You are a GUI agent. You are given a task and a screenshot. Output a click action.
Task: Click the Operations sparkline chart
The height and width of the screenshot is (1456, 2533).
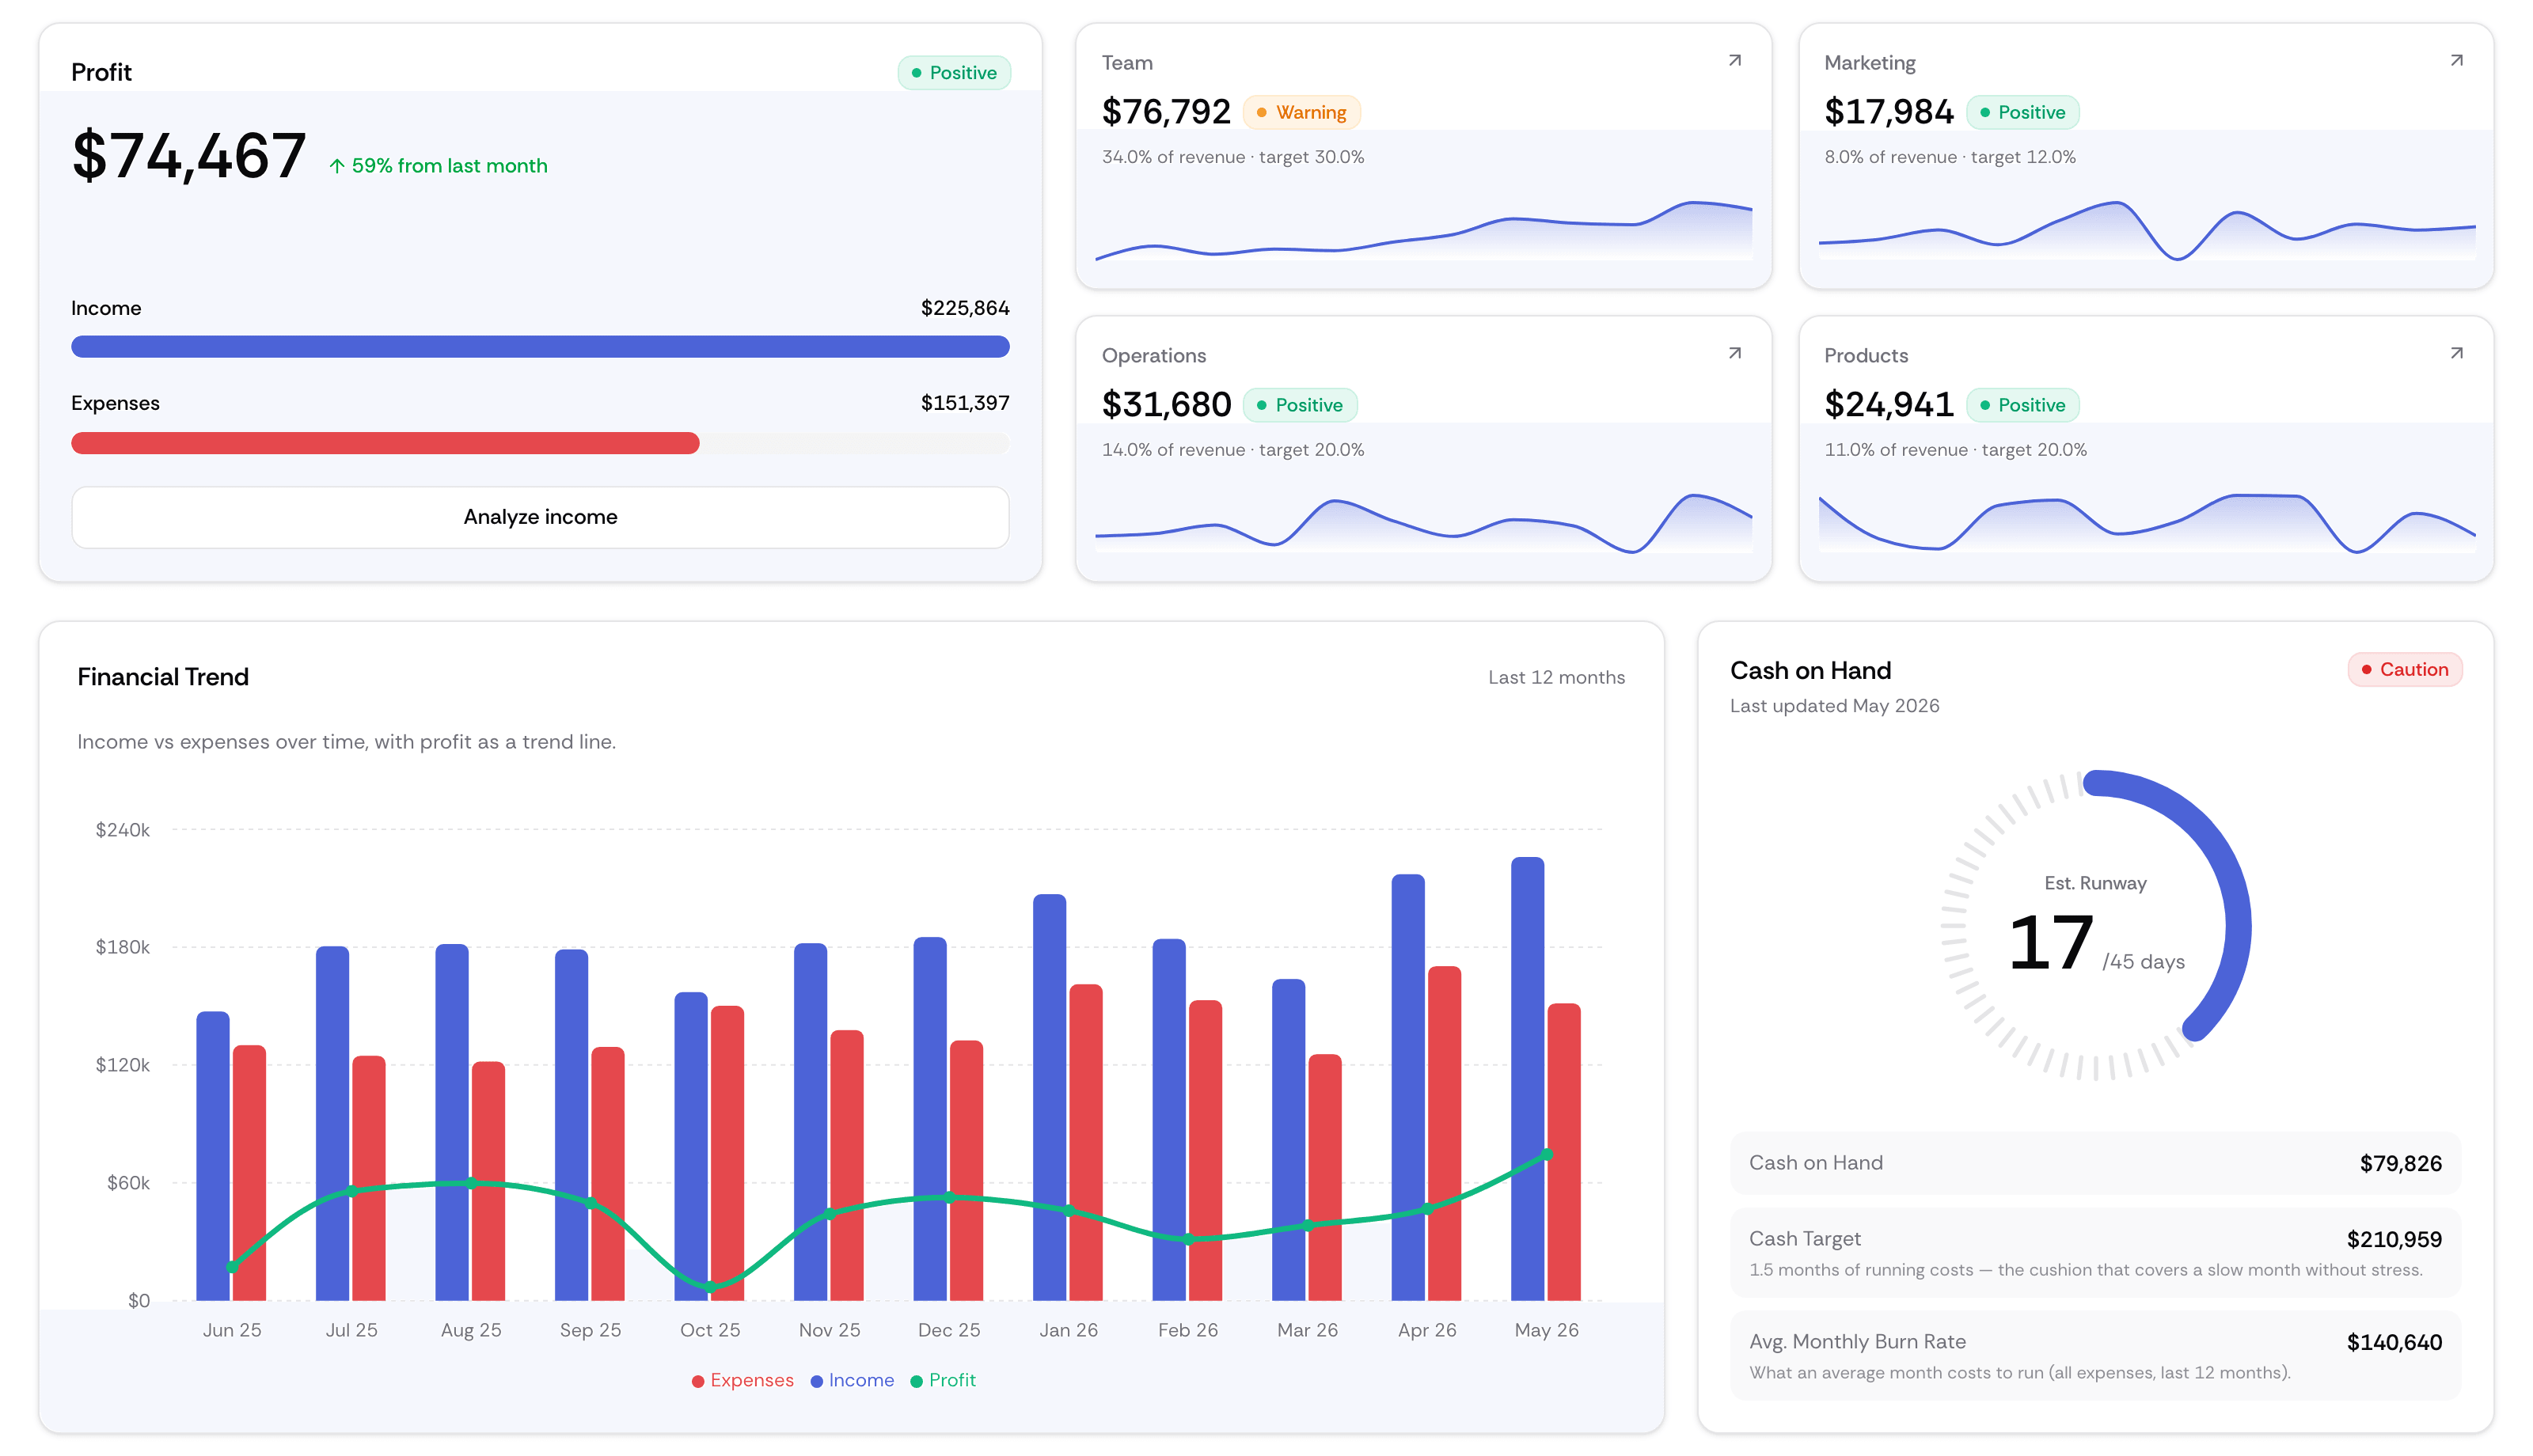[x=1423, y=523]
